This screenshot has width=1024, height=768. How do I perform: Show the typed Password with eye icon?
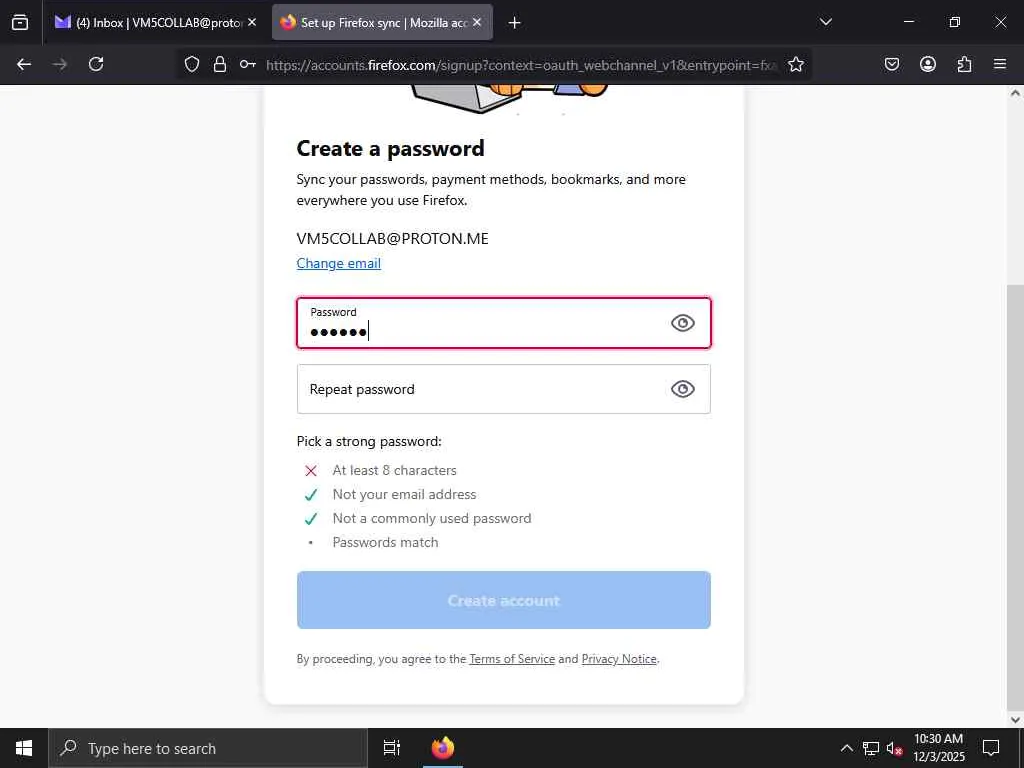coord(682,323)
